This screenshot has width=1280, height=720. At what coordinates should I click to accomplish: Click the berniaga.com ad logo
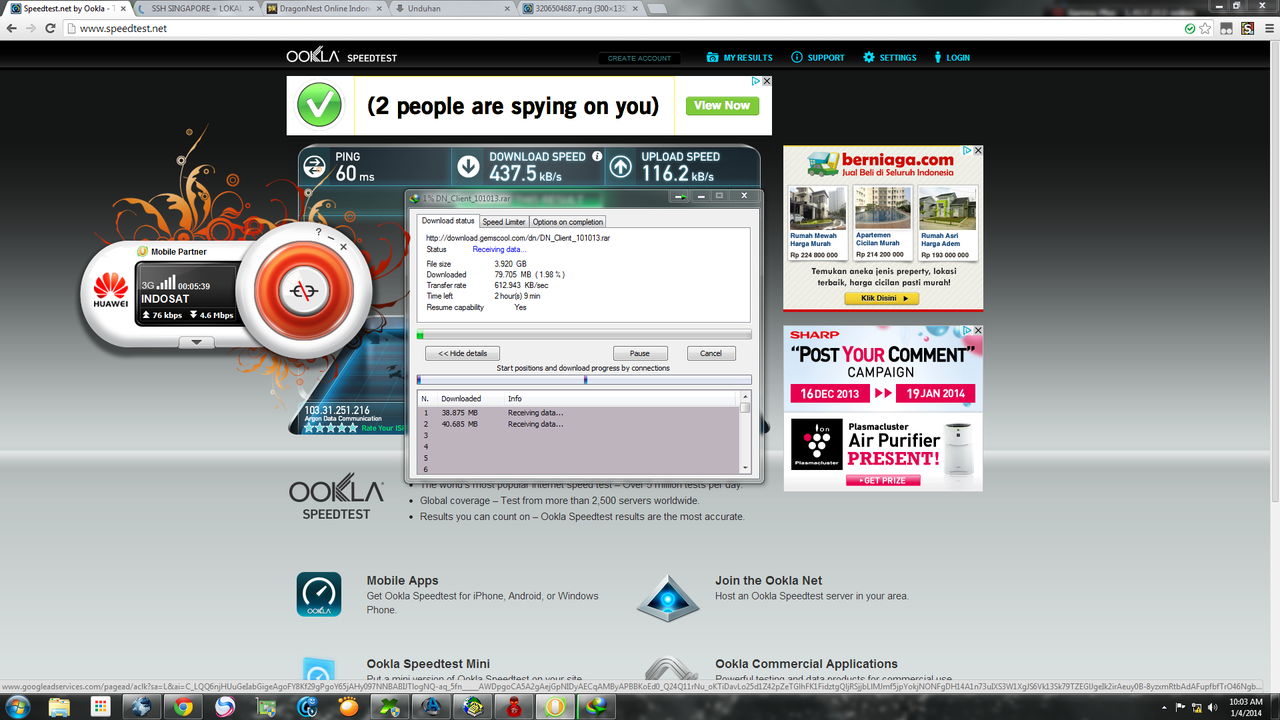(x=881, y=163)
